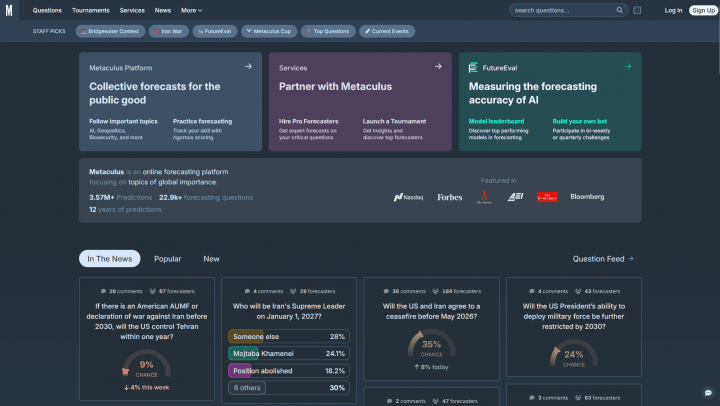The width and height of the screenshot is (720, 406).
Task: Click the Metaculus logo icon
Action: point(9,10)
